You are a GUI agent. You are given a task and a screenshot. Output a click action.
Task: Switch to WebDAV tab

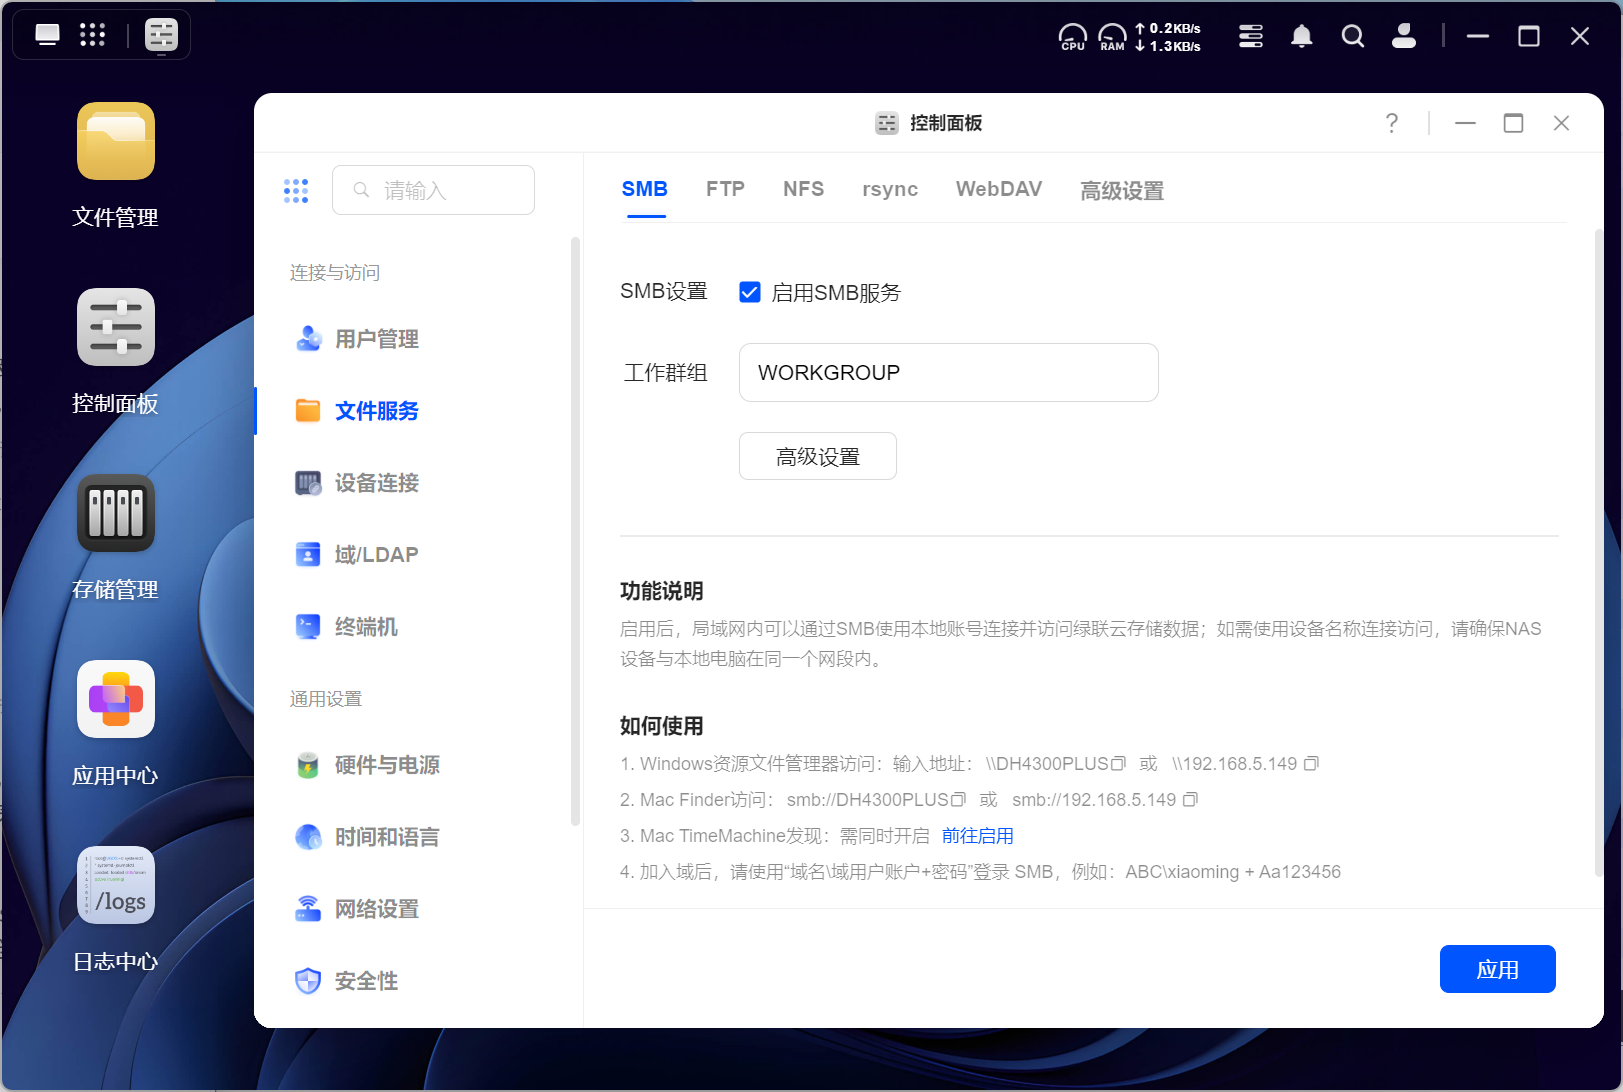coord(999,189)
